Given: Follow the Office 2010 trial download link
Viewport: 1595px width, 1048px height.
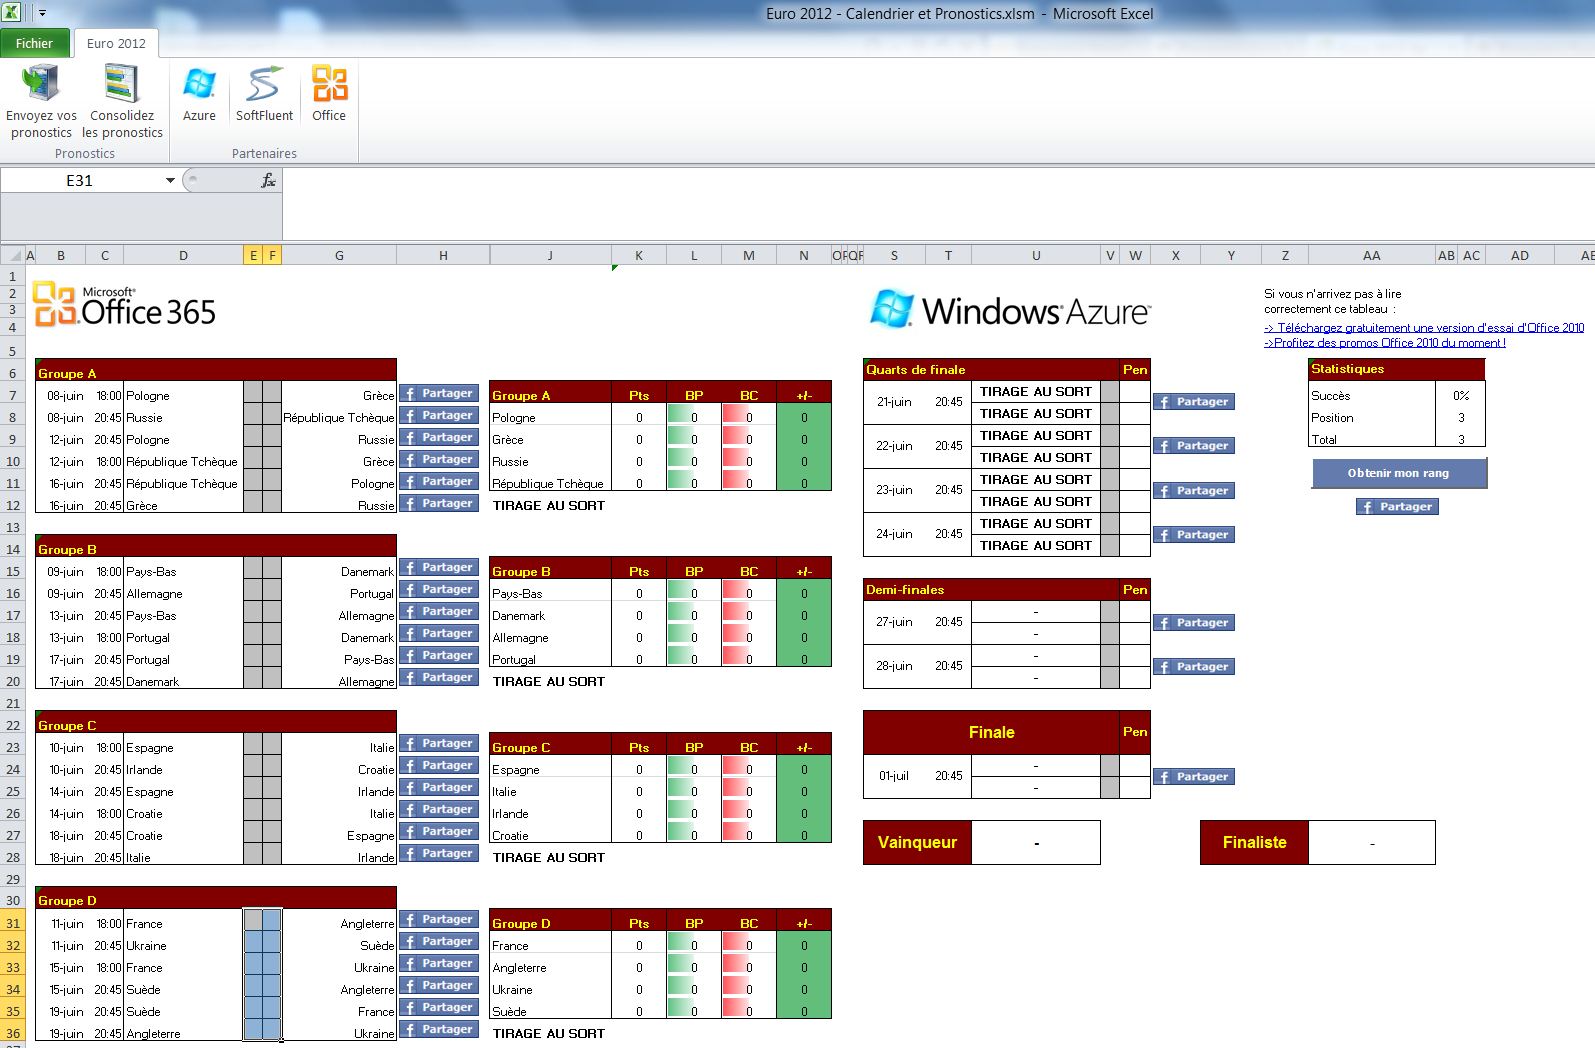Looking at the screenshot, I should (x=1423, y=328).
